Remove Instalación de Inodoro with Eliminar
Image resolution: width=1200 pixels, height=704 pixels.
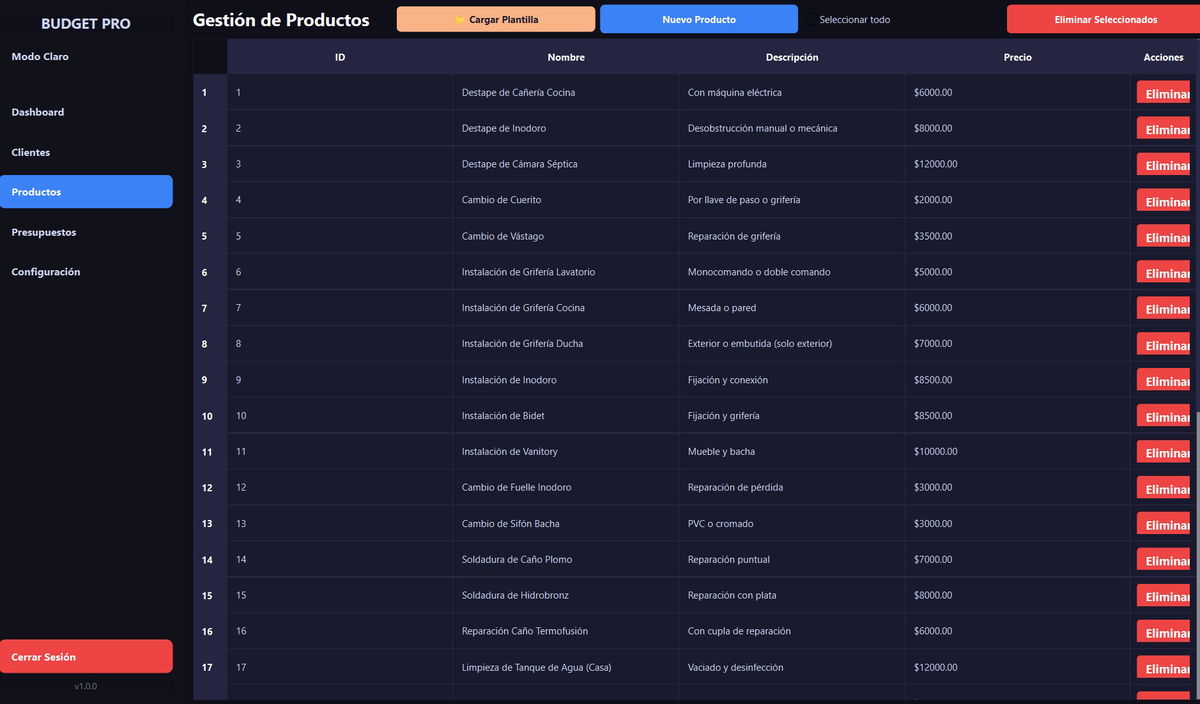coord(1164,381)
